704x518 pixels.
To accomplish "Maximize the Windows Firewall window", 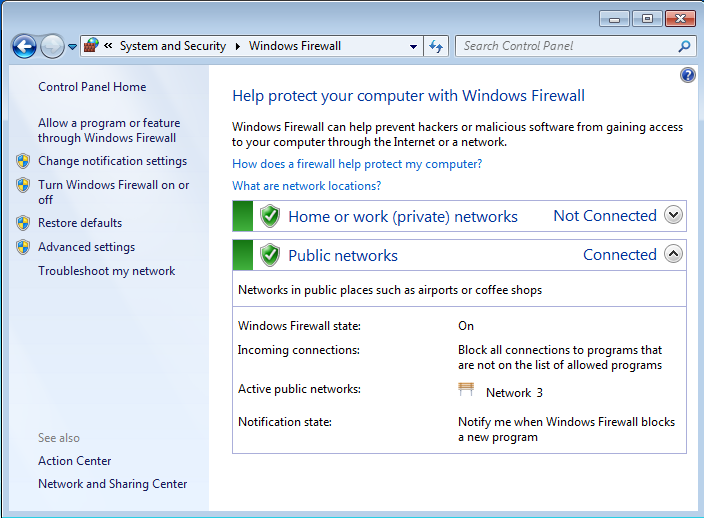I will [x=647, y=19].
